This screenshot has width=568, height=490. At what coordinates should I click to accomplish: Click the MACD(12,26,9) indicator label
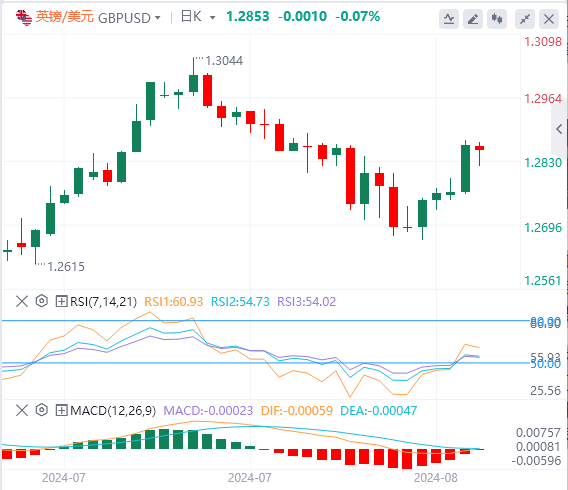coord(113,410)
